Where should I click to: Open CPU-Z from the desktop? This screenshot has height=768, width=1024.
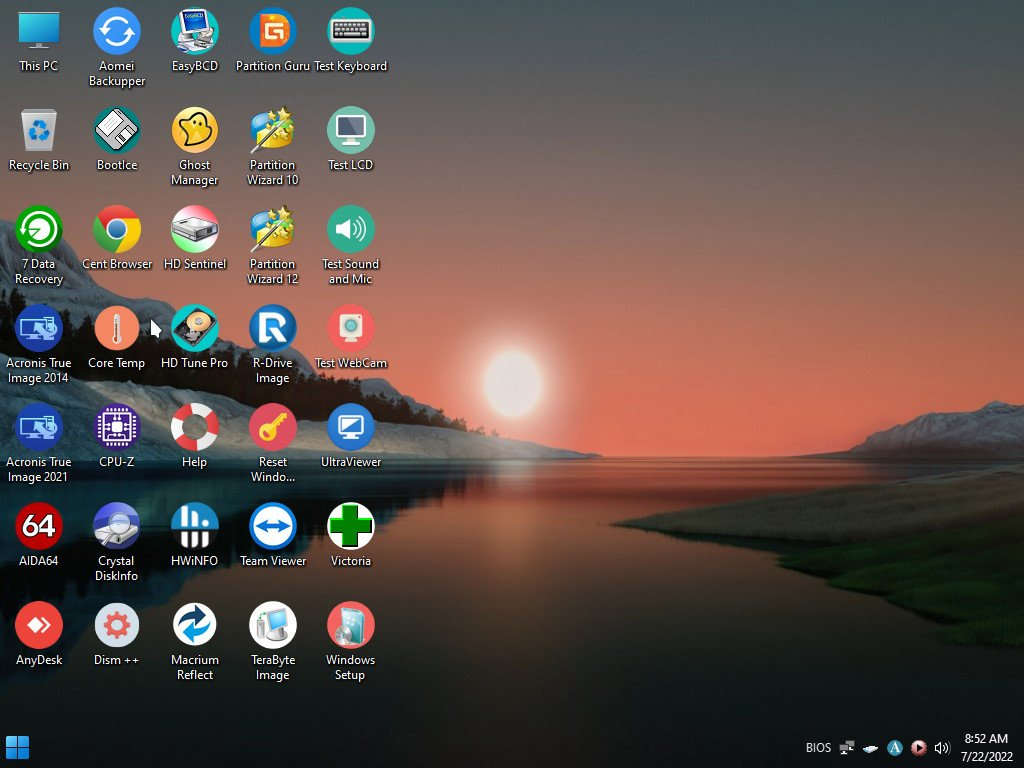click(x=117, y=428)
